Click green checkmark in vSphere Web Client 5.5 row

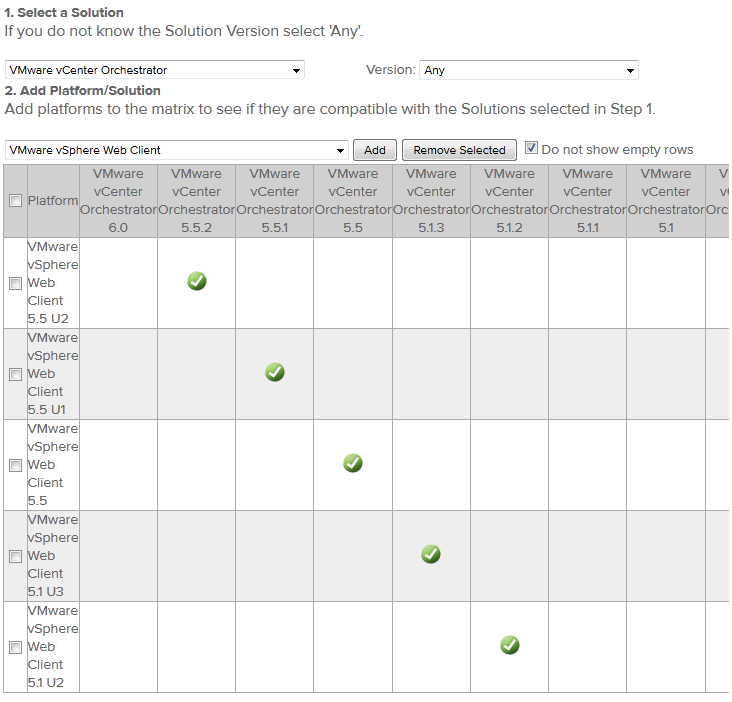click(353, 463)
